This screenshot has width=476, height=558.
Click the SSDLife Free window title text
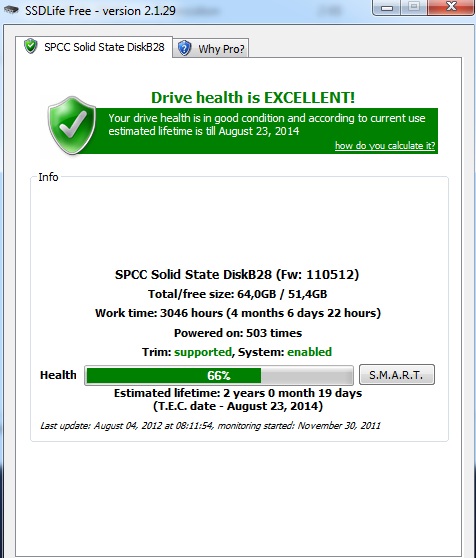tap(100, 11)
